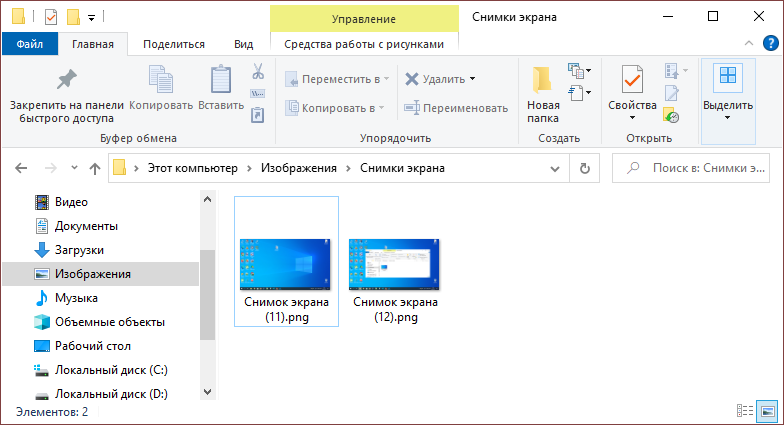Screen dimensions: 784x425
Task: Click the Вставить clipboard button
Action: tap(221, 88)
